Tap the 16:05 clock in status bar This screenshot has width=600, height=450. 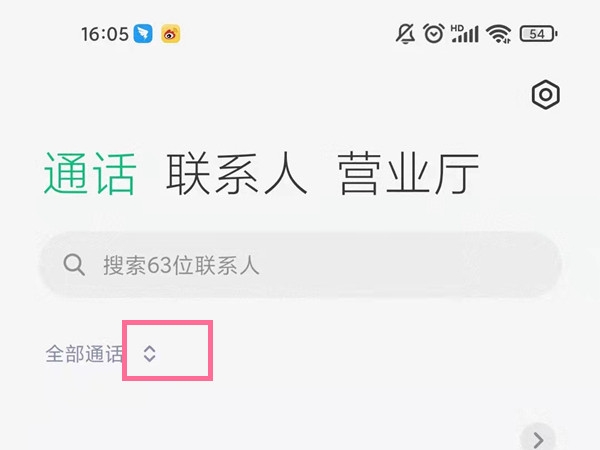pos(104,34)
